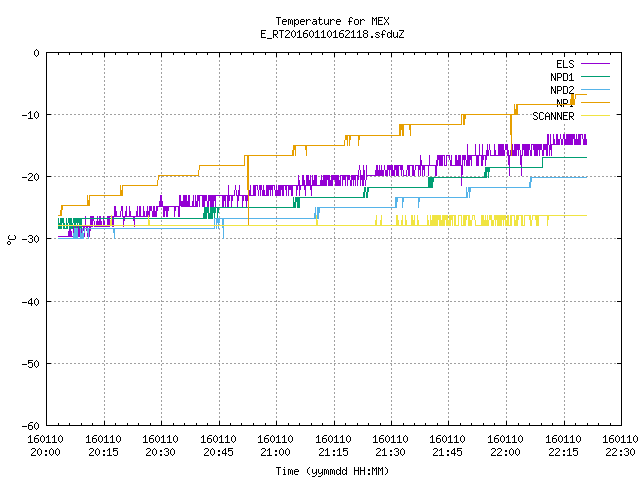Click the purple ELS legend line sample
The image size is (640, 480).
tap(595, 64)
